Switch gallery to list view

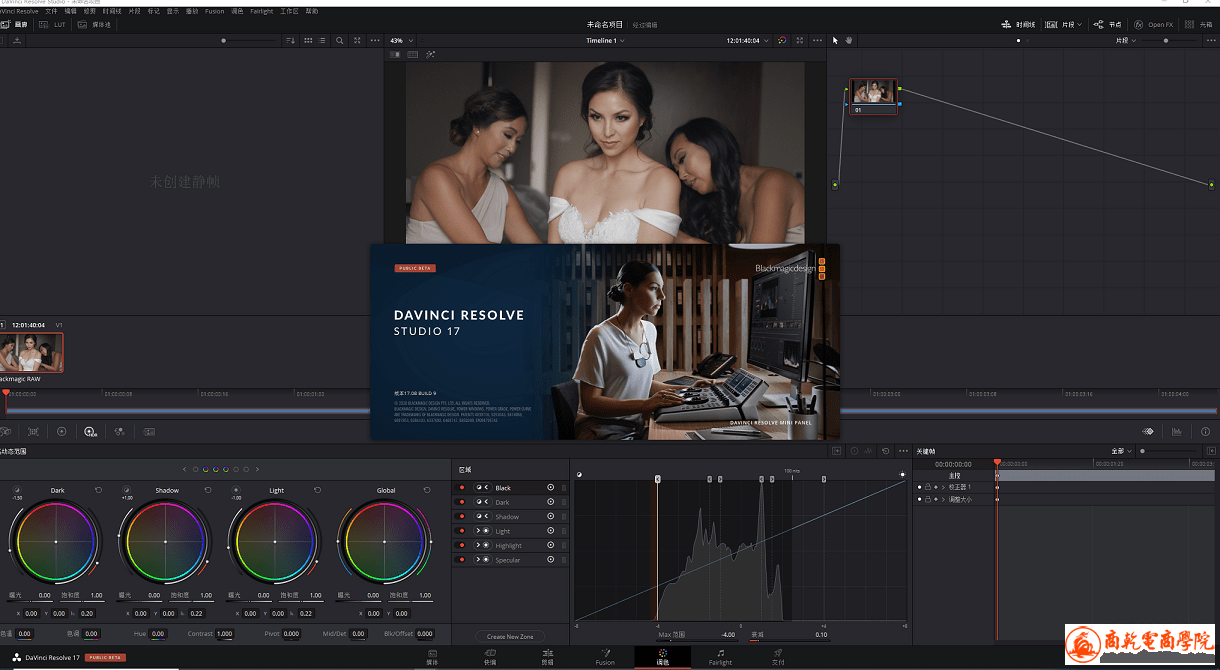click(322, 40)
